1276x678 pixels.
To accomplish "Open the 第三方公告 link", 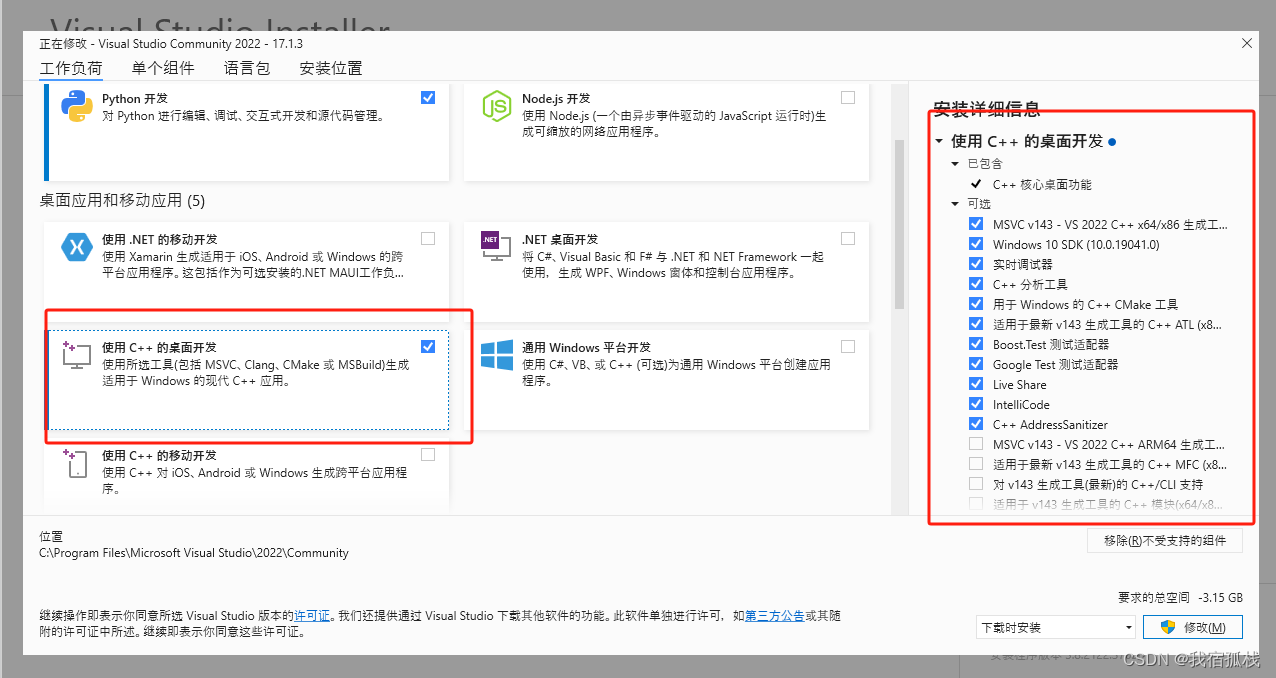I will [774, 616].
